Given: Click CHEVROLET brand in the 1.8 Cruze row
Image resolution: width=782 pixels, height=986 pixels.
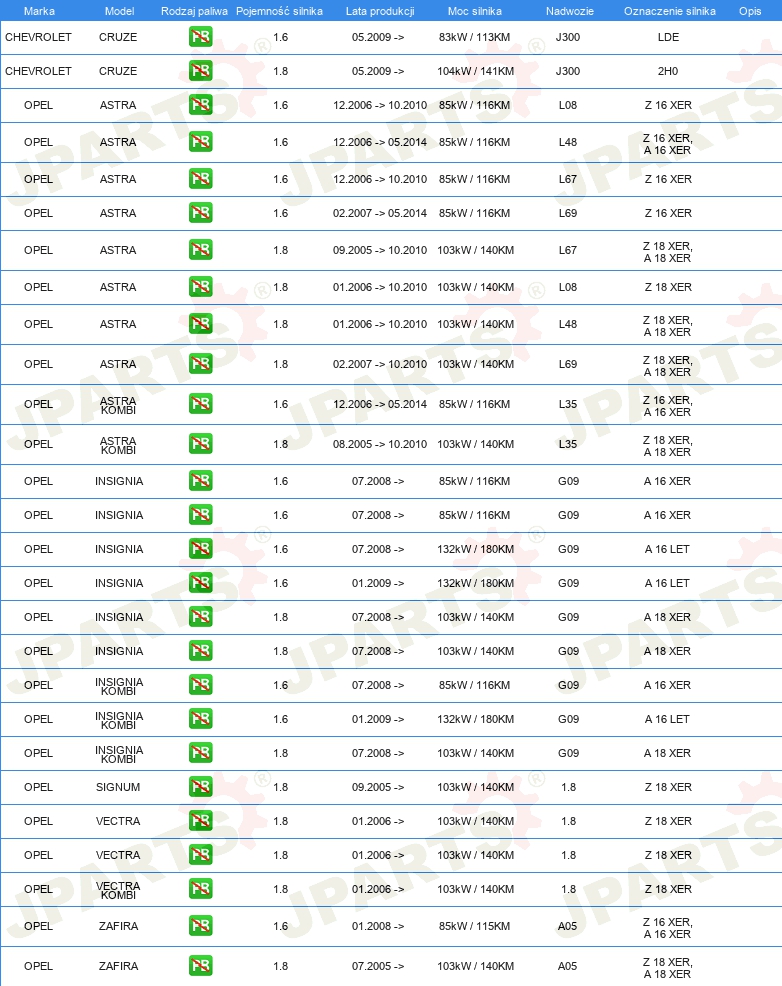Looking at the screenshot, I should click(x=38, y=71).
